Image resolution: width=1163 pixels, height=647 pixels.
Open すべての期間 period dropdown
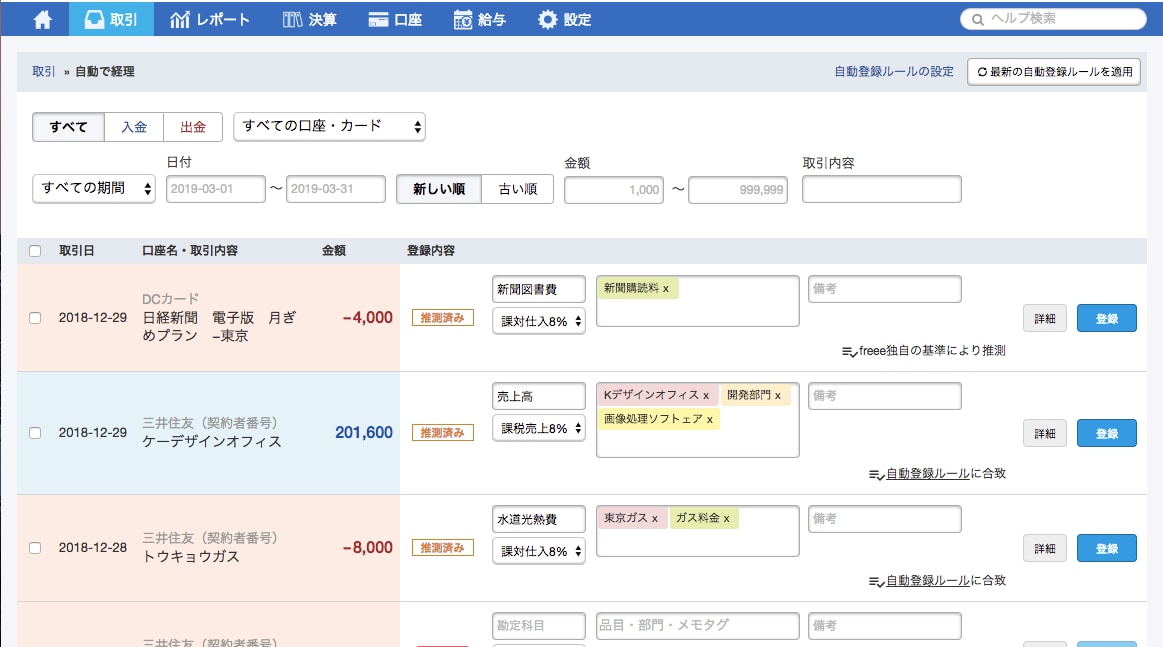(x=93, y=188)
